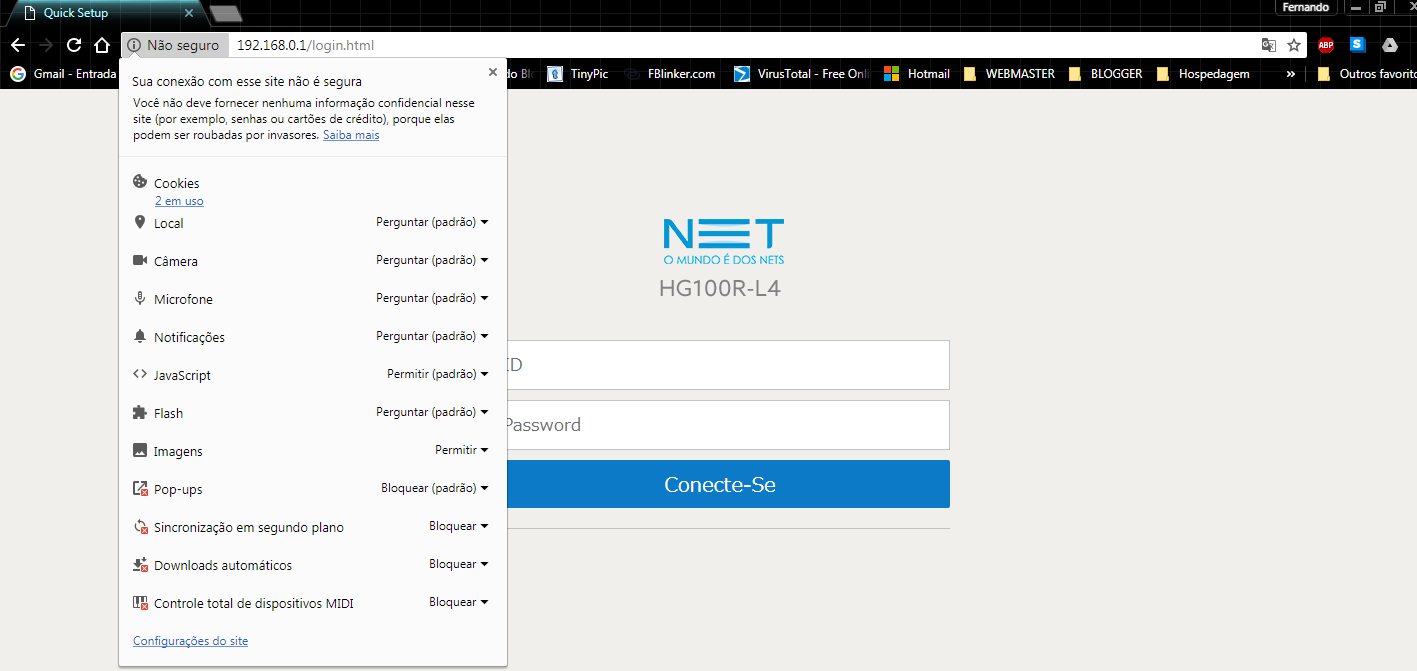Click the Fernando profile button
1417x671 pixels.
coord(1306,7)
